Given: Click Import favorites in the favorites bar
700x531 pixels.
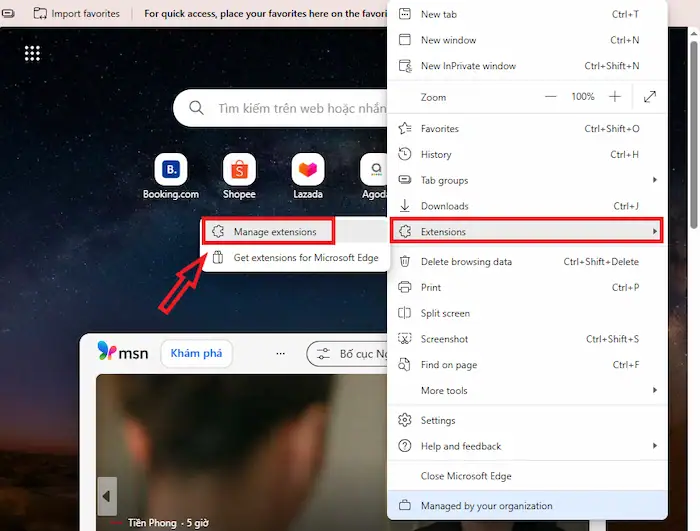Looking at the screenshot, I should [77, 14].
